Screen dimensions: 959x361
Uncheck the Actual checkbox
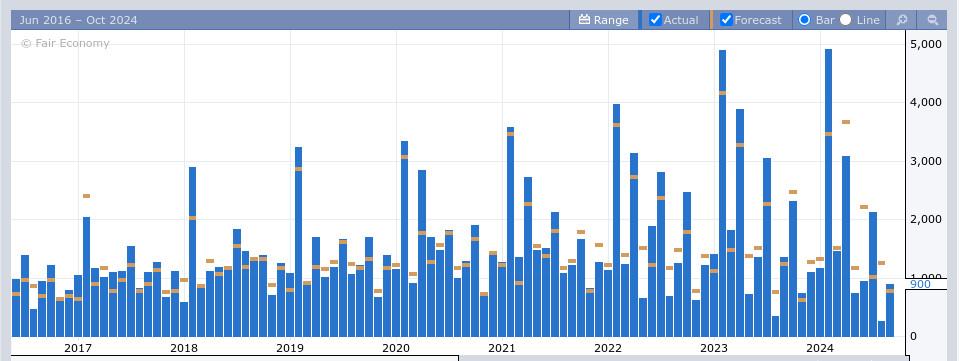656,20
